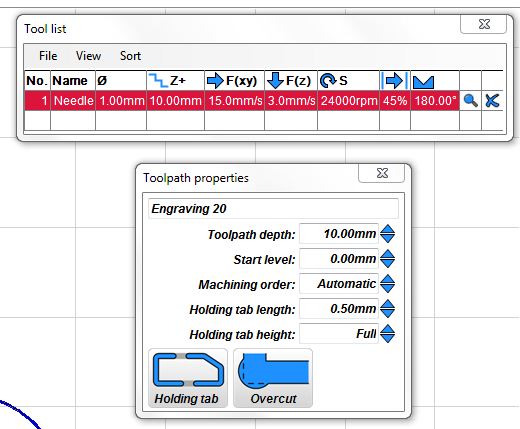520x429 pixels.
Task: Change Holding tab height with stepper arrows
Action: click(x=387, y=333)
